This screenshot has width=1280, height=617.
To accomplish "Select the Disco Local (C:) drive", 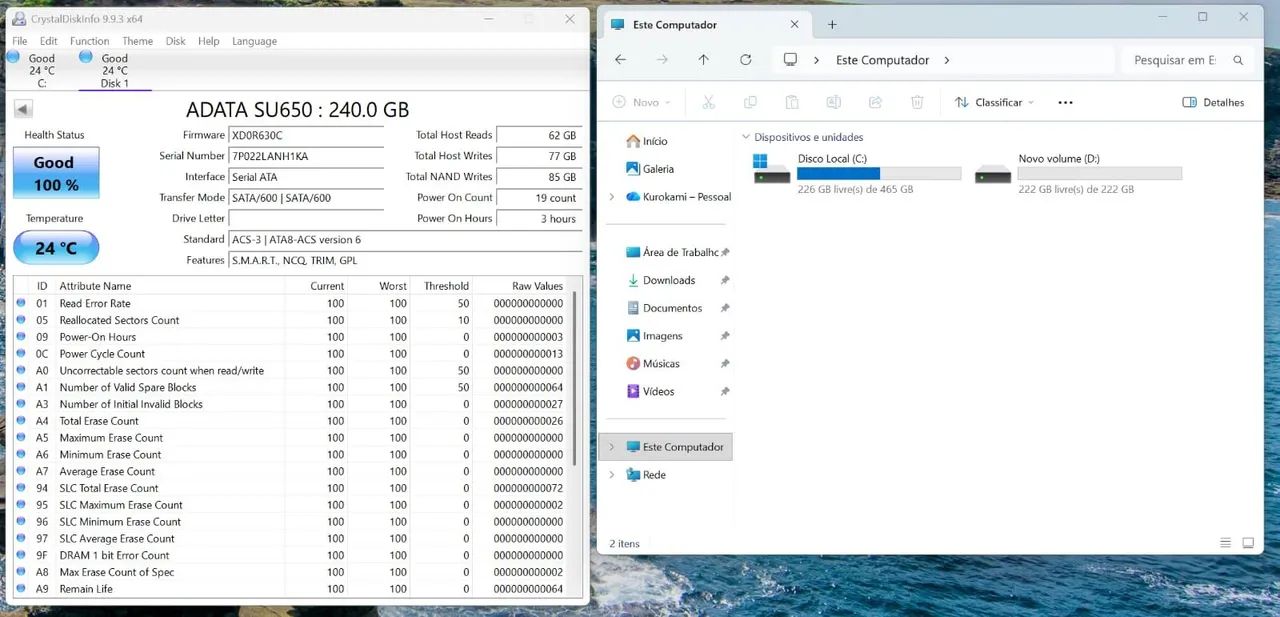I will coord(857,173).
